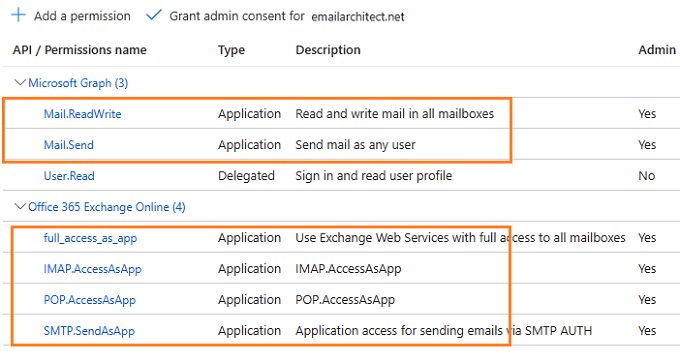The height and width of the screenshot is (362, 680).
Task: Open the IMAP.AccessAsApp permission link
Action: click(x=92, y=269)
